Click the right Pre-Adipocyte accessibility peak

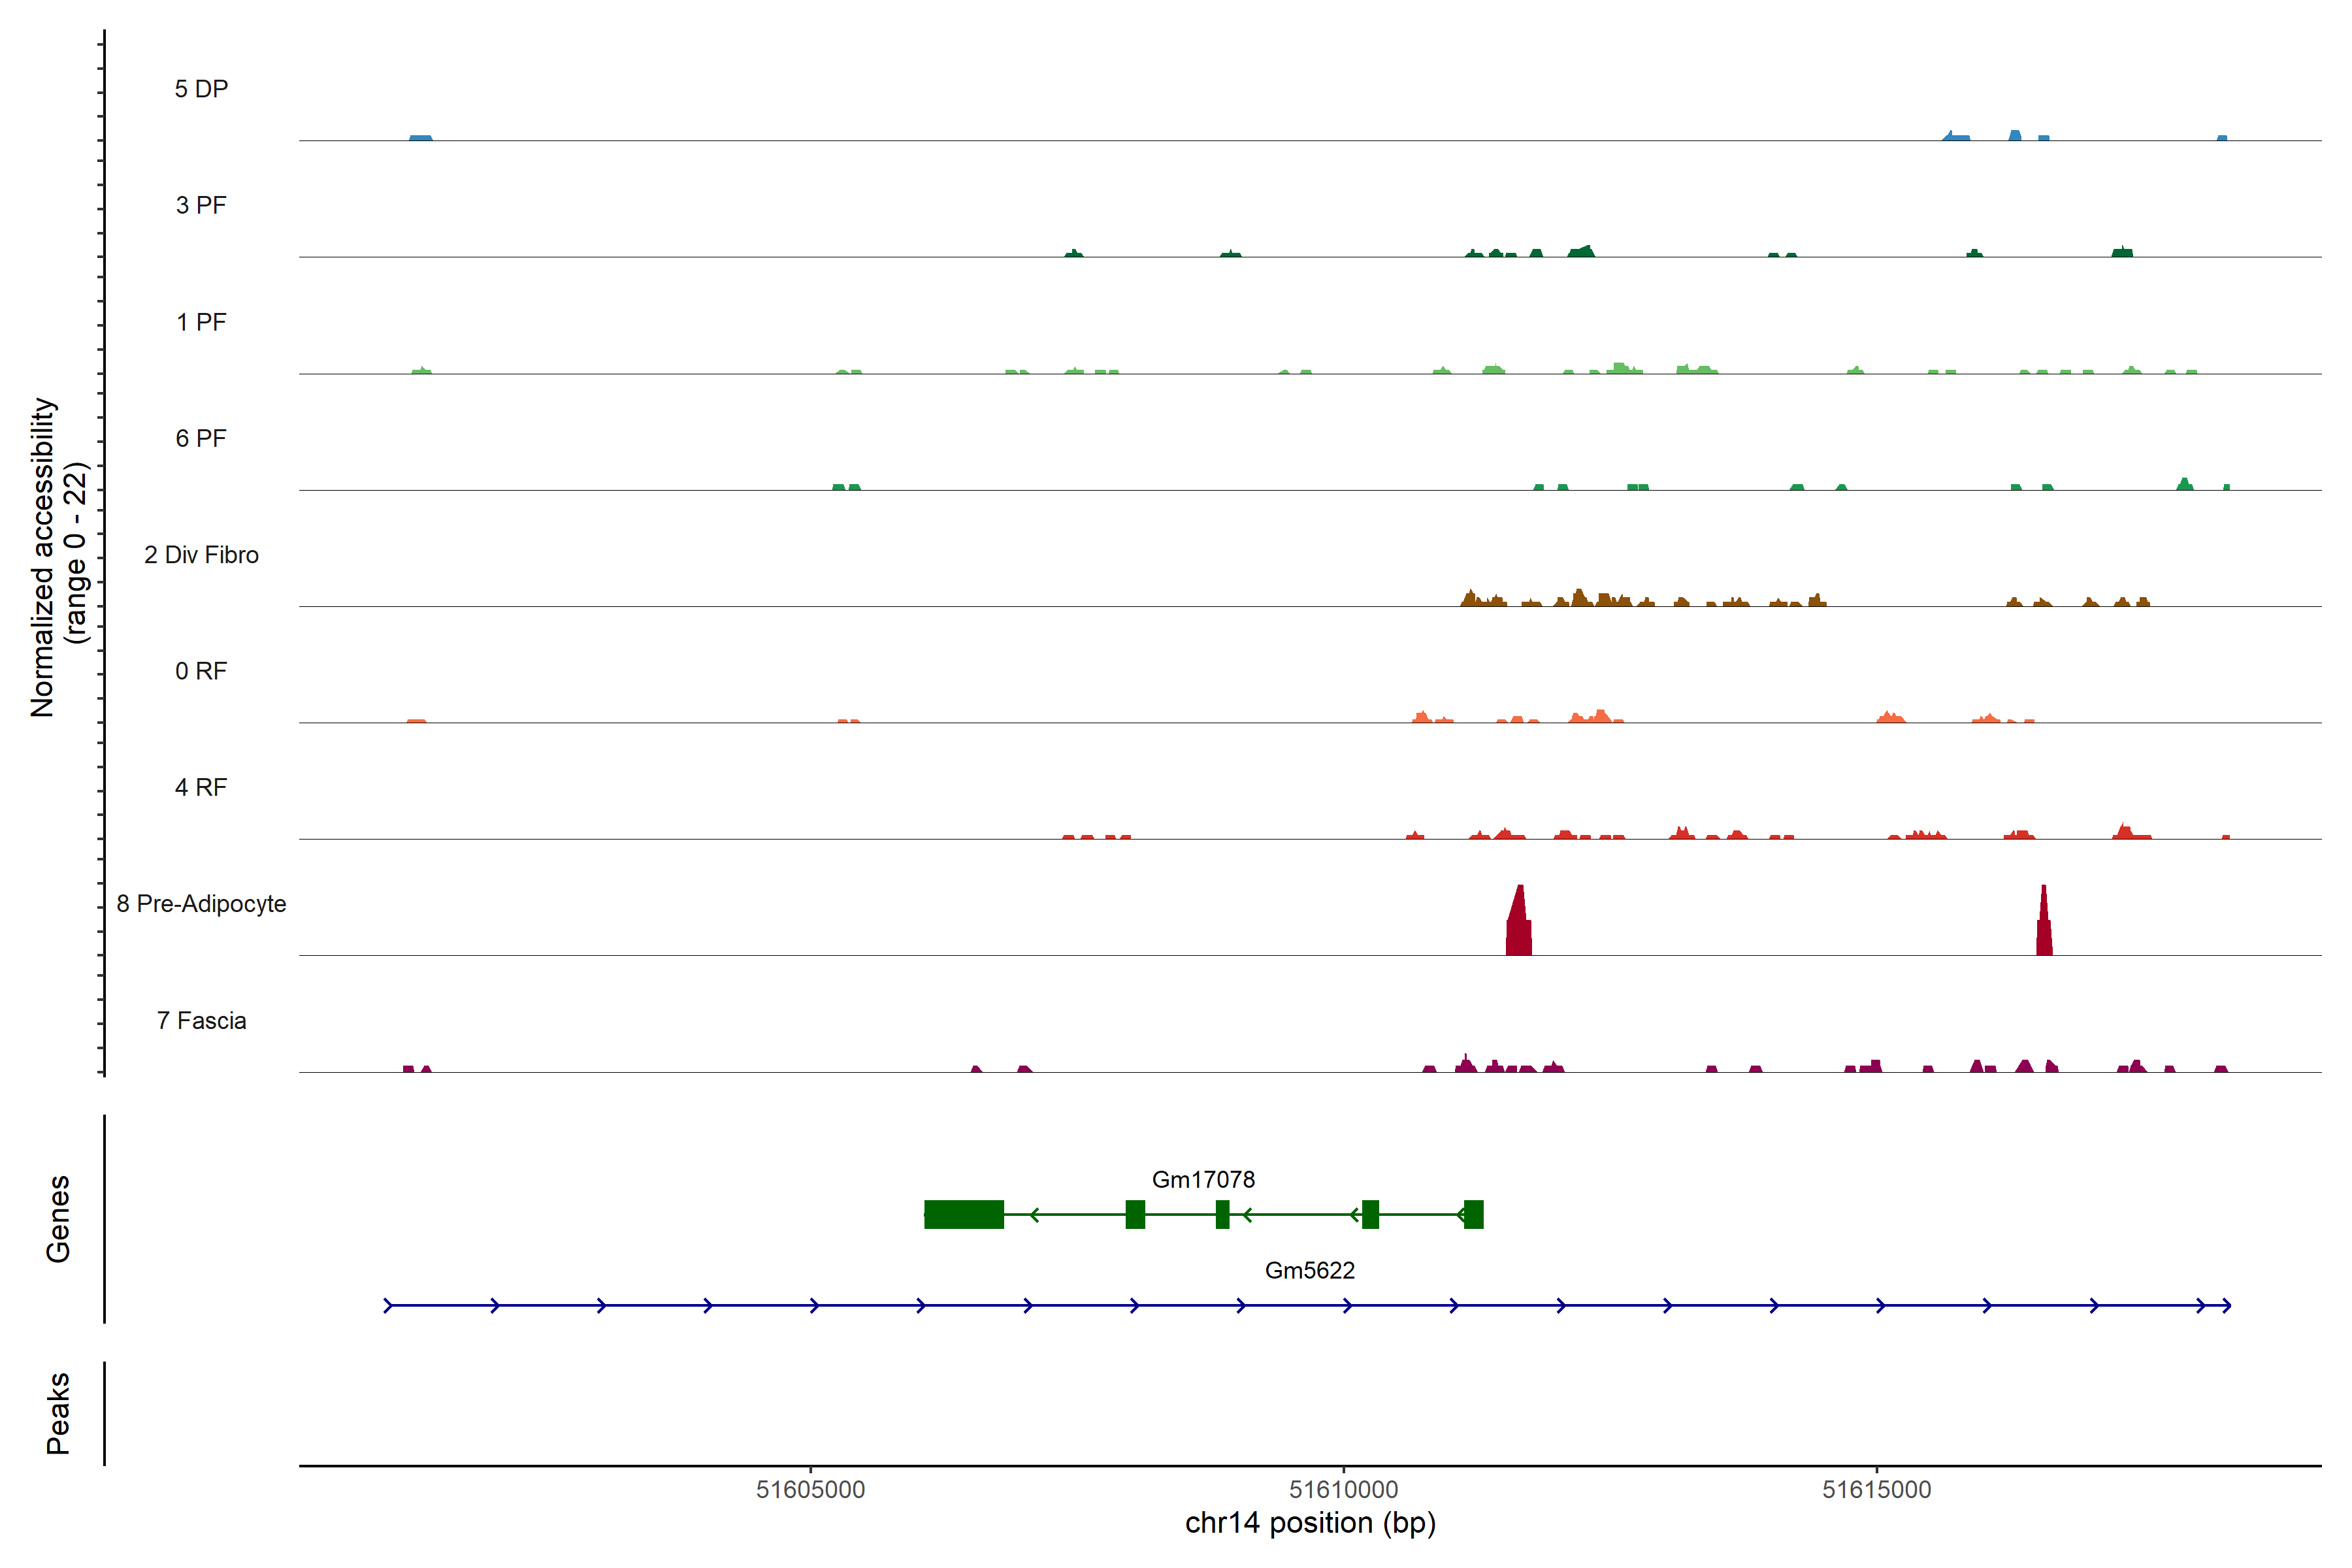[x=2044, y=925]
